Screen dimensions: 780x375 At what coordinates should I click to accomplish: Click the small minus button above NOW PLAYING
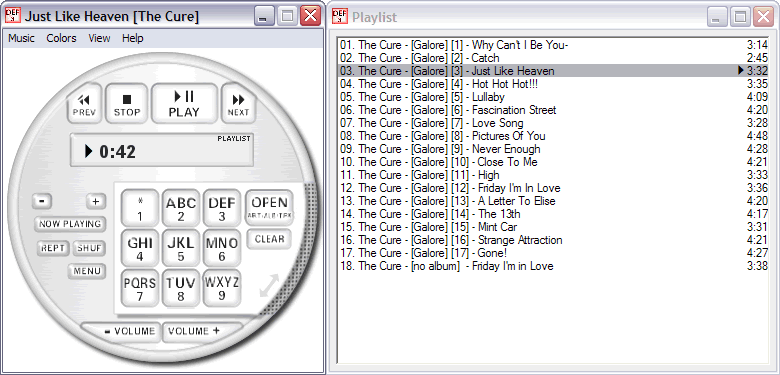point(42,201)
